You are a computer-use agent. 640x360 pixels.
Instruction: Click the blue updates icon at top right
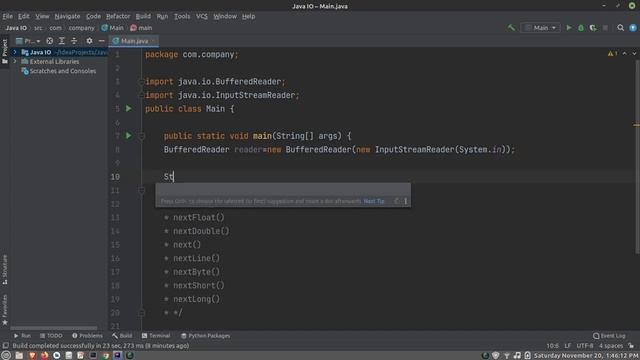633,28
